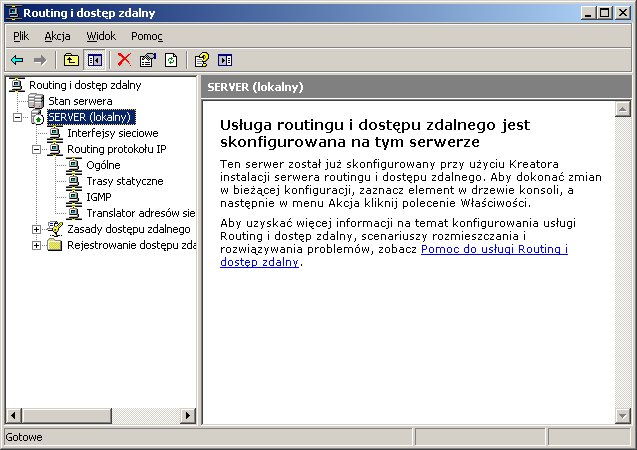Expand the Rejestrowanie dostępu zdalnego node
The width and height of the screenshot is (637, 450).
click(x=37, y=245)
